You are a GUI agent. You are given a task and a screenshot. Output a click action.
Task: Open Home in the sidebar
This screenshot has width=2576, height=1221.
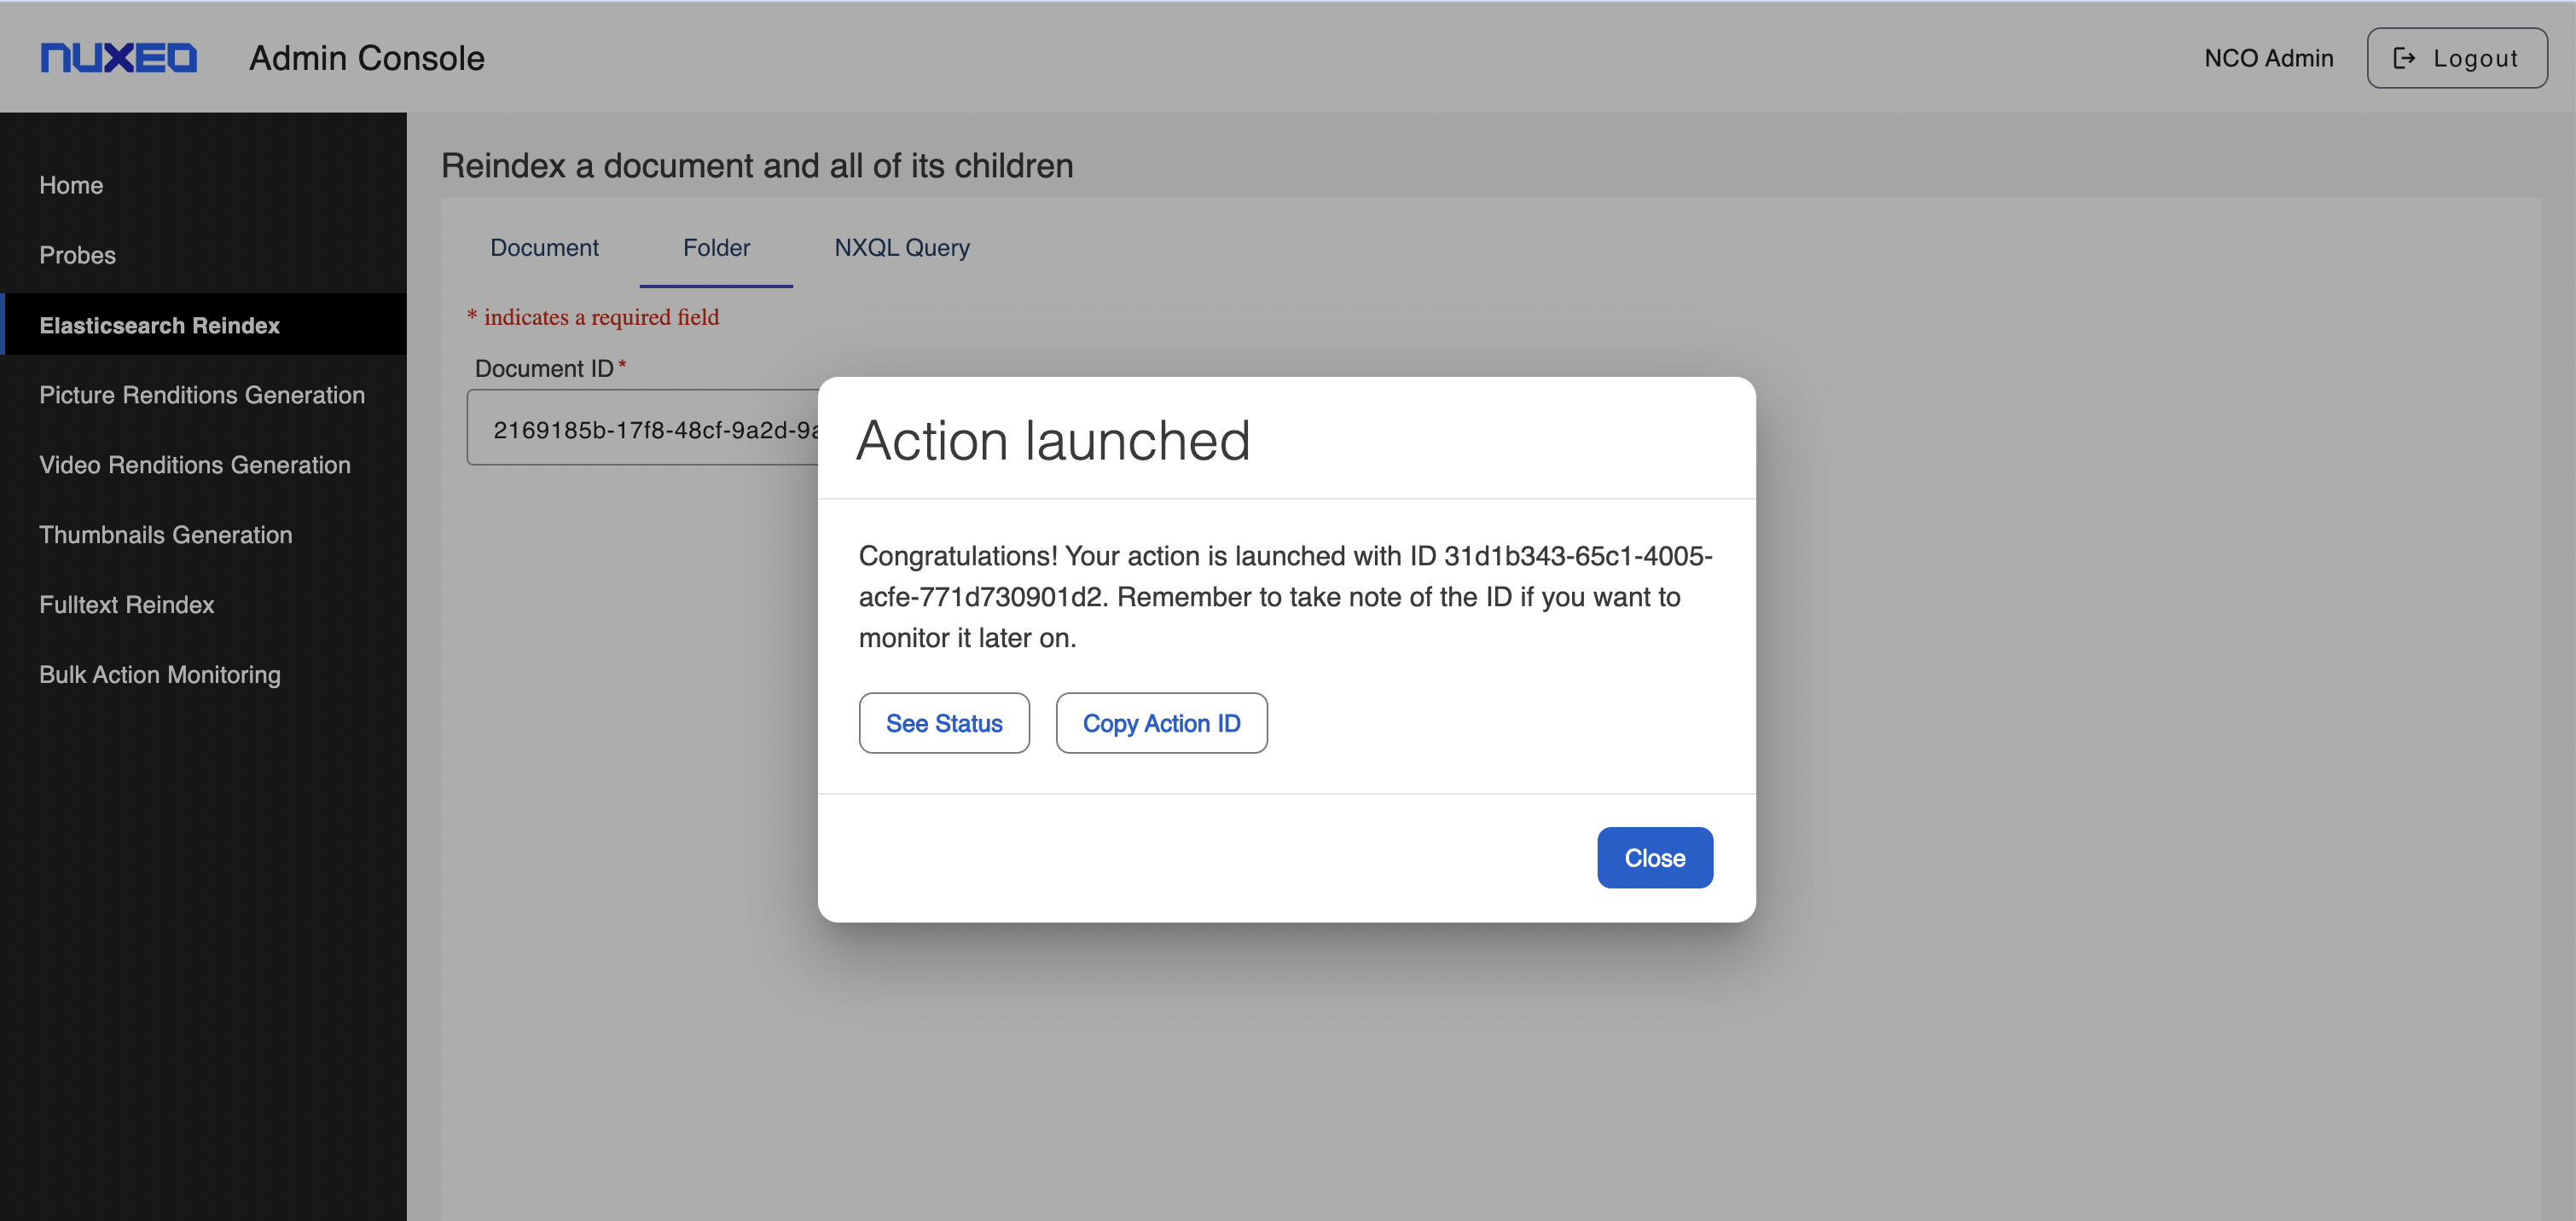71,185
